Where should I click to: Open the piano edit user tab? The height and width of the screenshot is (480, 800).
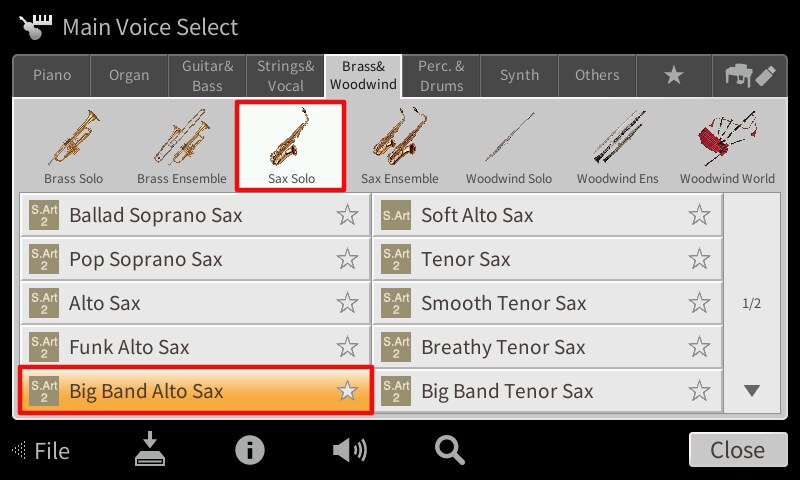750,75
